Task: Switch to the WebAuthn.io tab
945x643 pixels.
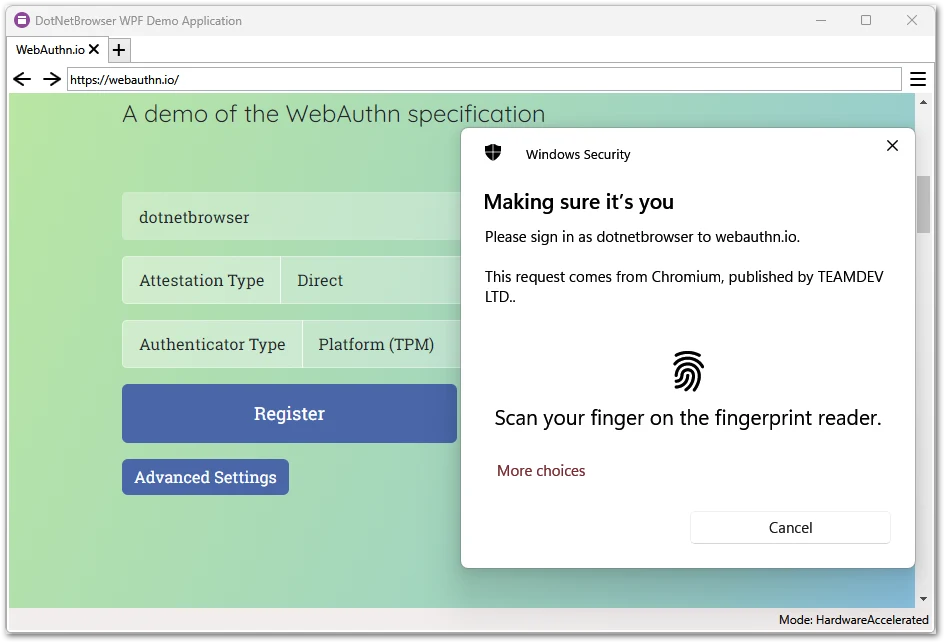Action: click(52, 49)
